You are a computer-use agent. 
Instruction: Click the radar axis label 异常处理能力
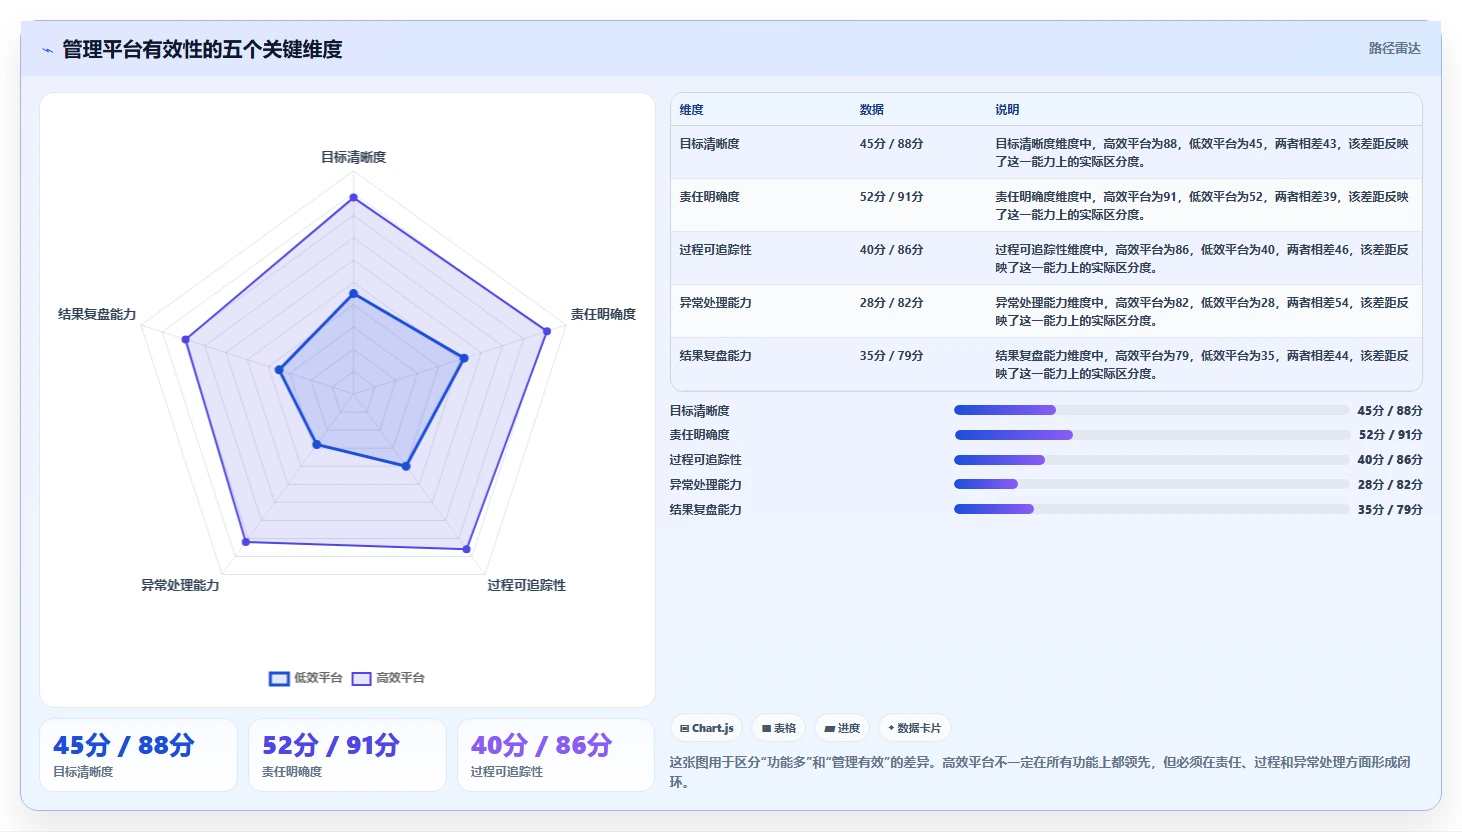180,585
